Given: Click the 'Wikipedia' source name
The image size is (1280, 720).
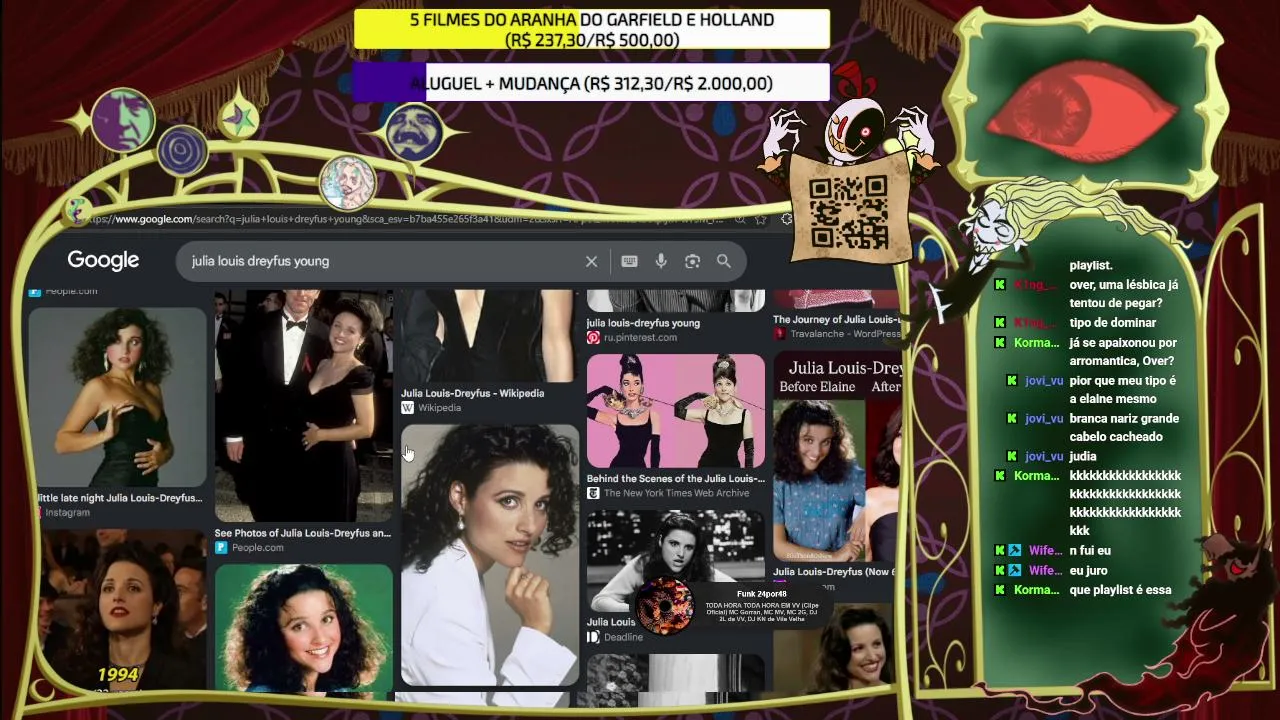Looking at the screenshot, I should [x=440, y=408].
